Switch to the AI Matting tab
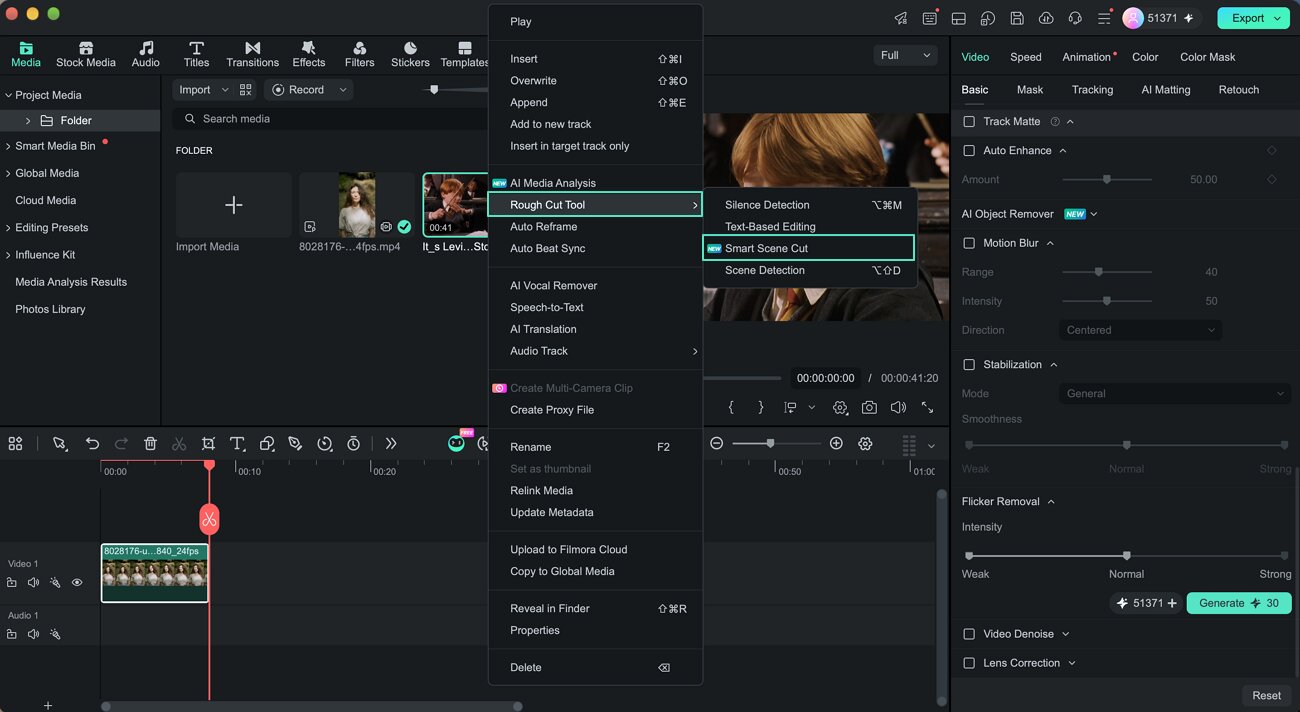 click(1165, 90)
